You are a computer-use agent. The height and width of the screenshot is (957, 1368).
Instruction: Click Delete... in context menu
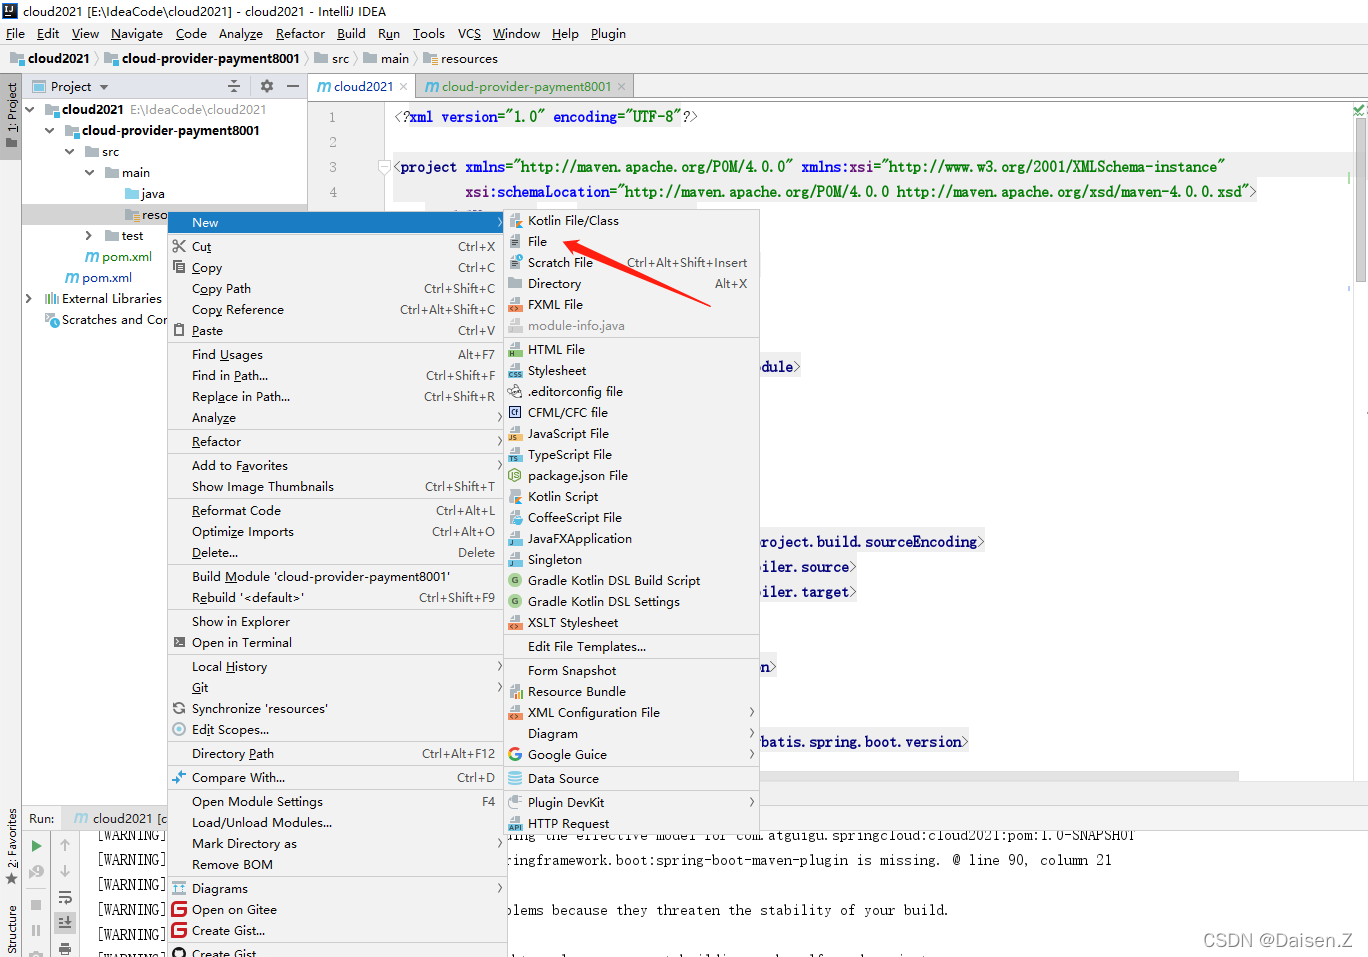point(336,553)
